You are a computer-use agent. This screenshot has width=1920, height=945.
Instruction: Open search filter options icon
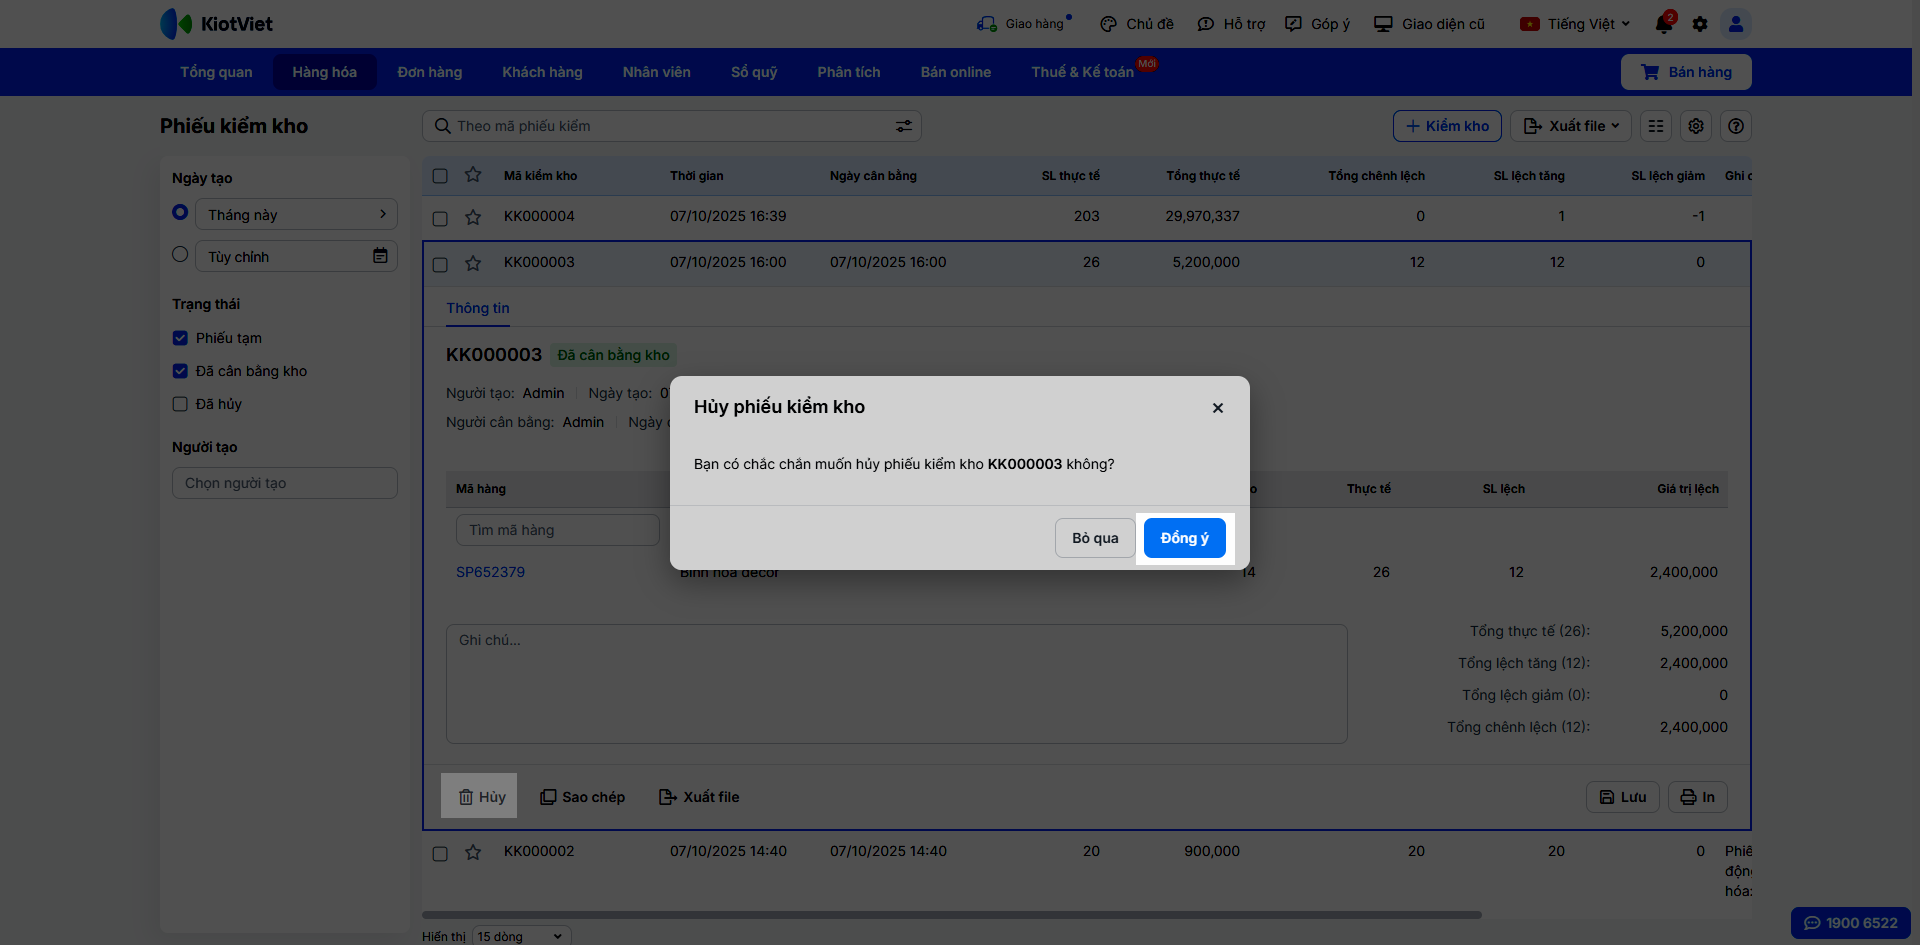pyautogui.click(x=903, y=126)
